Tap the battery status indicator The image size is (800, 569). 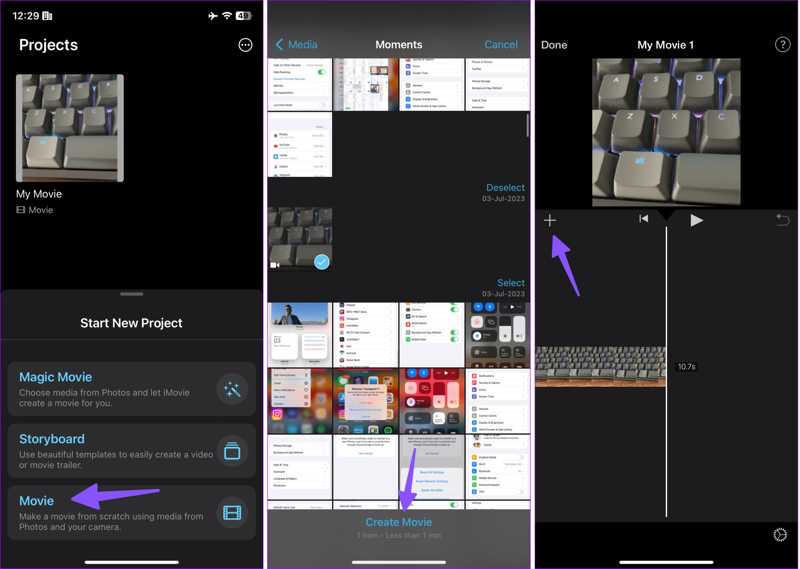point(243,16)
